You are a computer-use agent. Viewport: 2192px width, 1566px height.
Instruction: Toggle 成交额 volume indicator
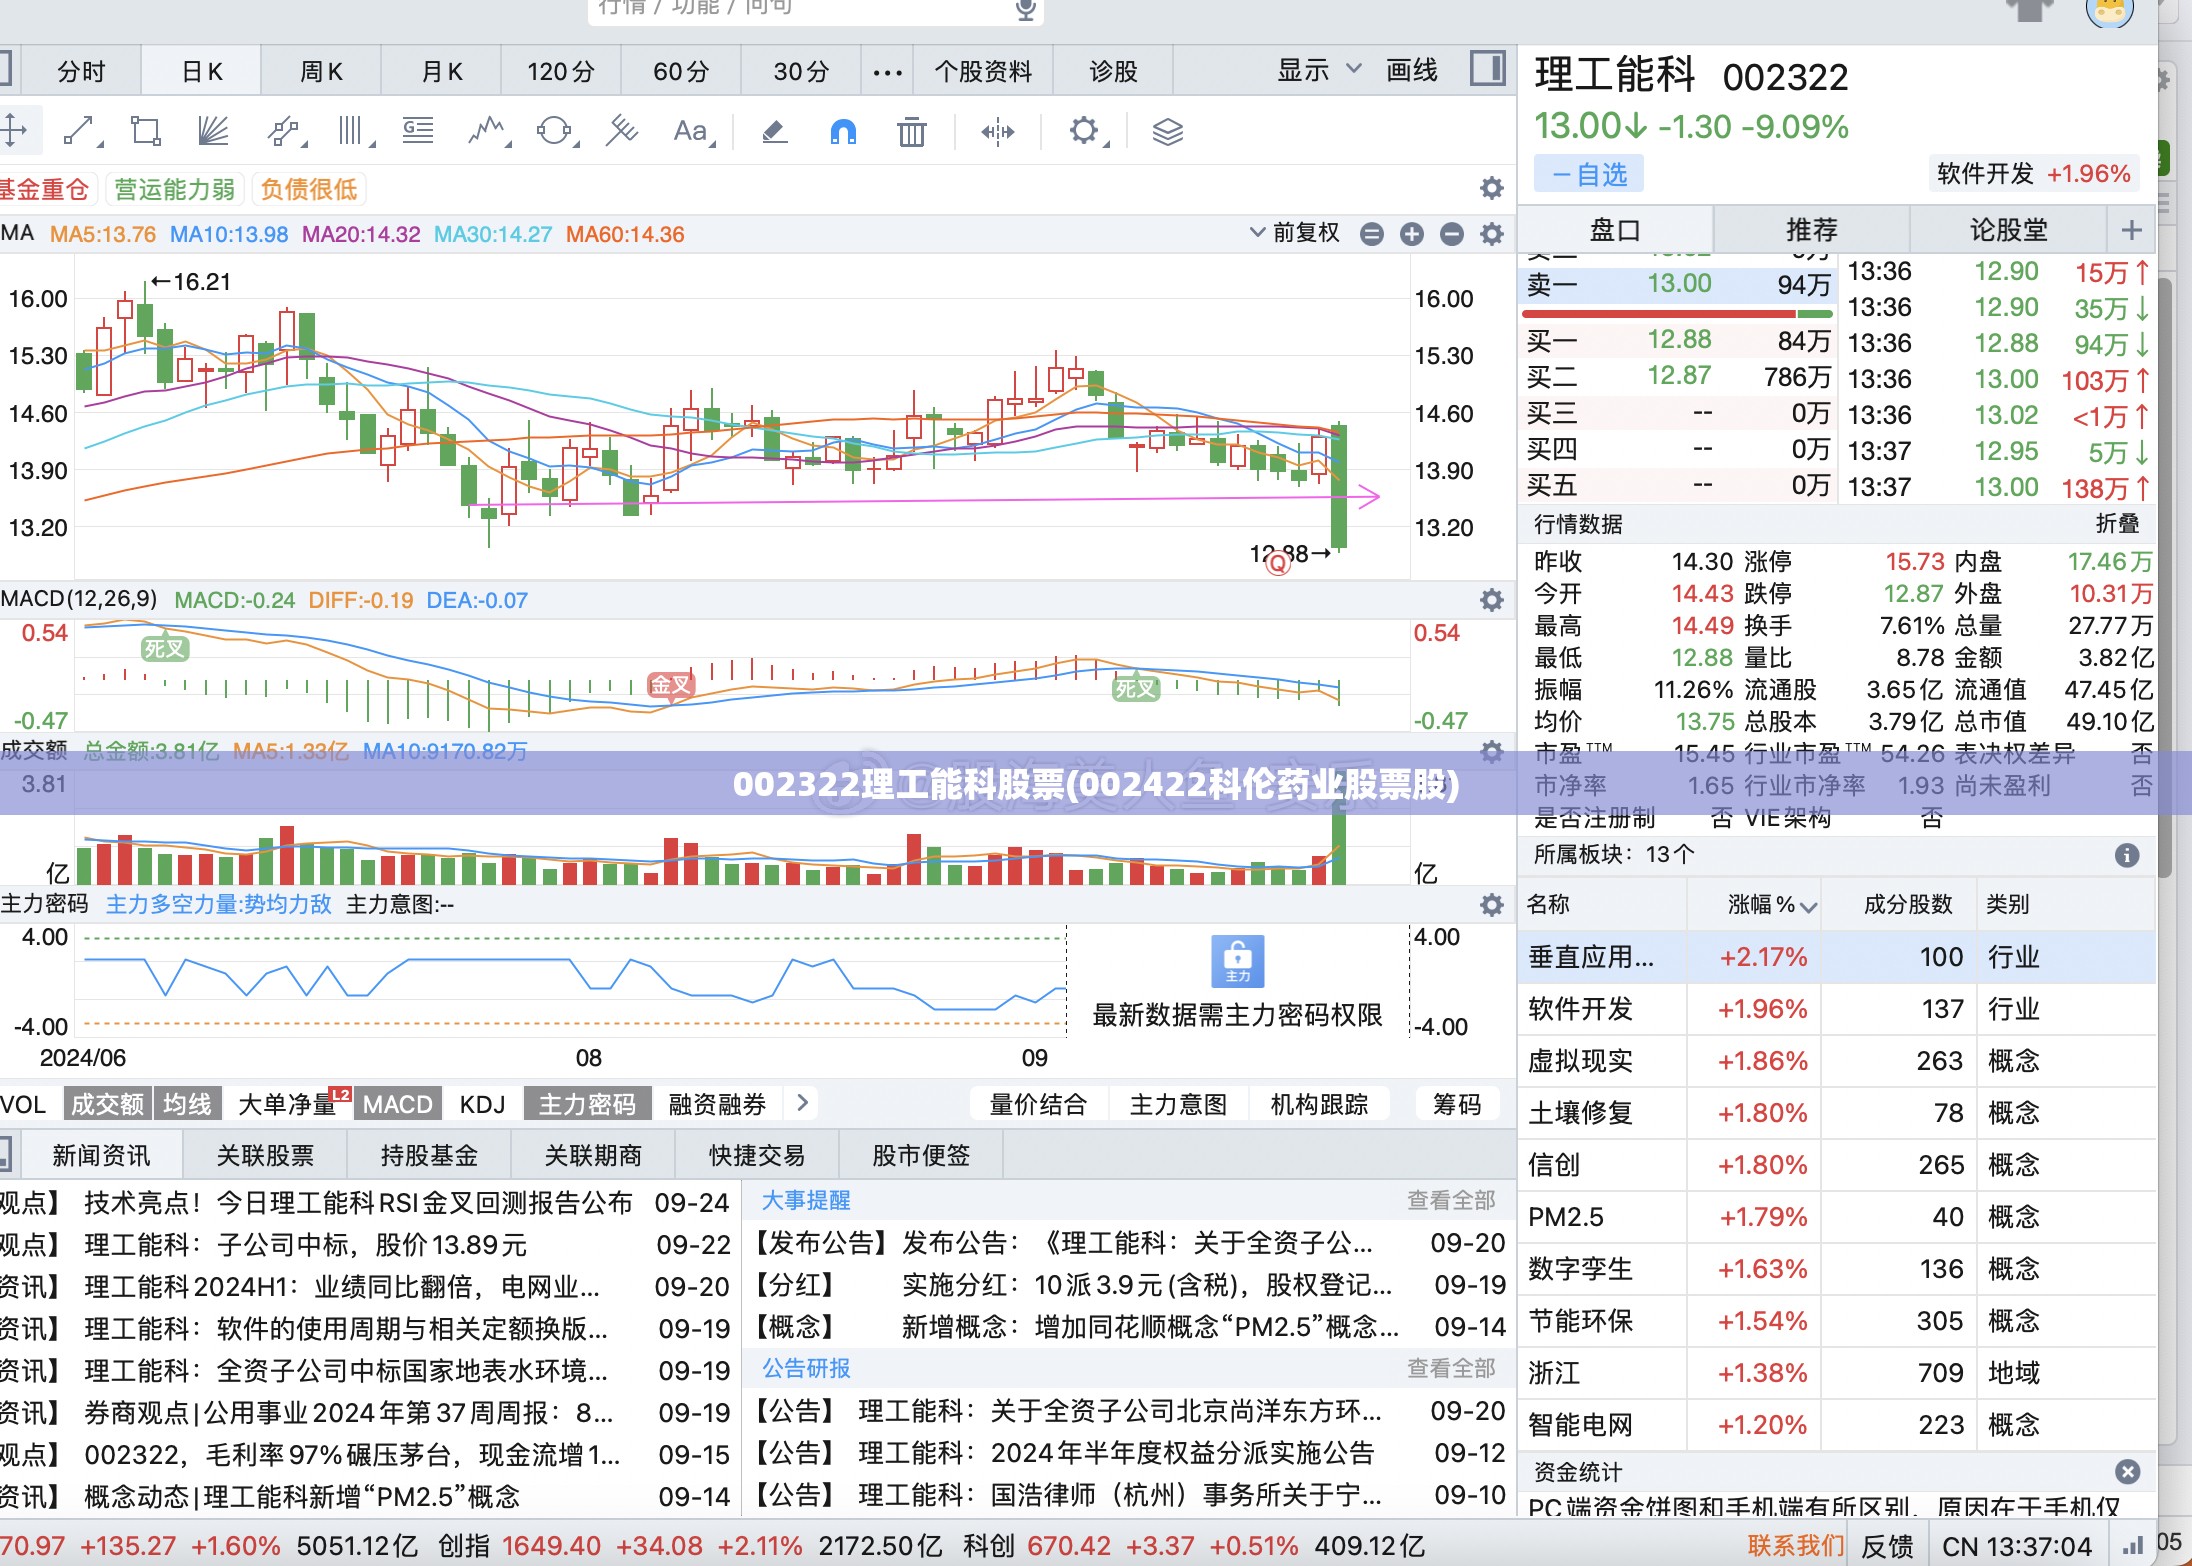pyautogui.click(x=107, y=1104)
